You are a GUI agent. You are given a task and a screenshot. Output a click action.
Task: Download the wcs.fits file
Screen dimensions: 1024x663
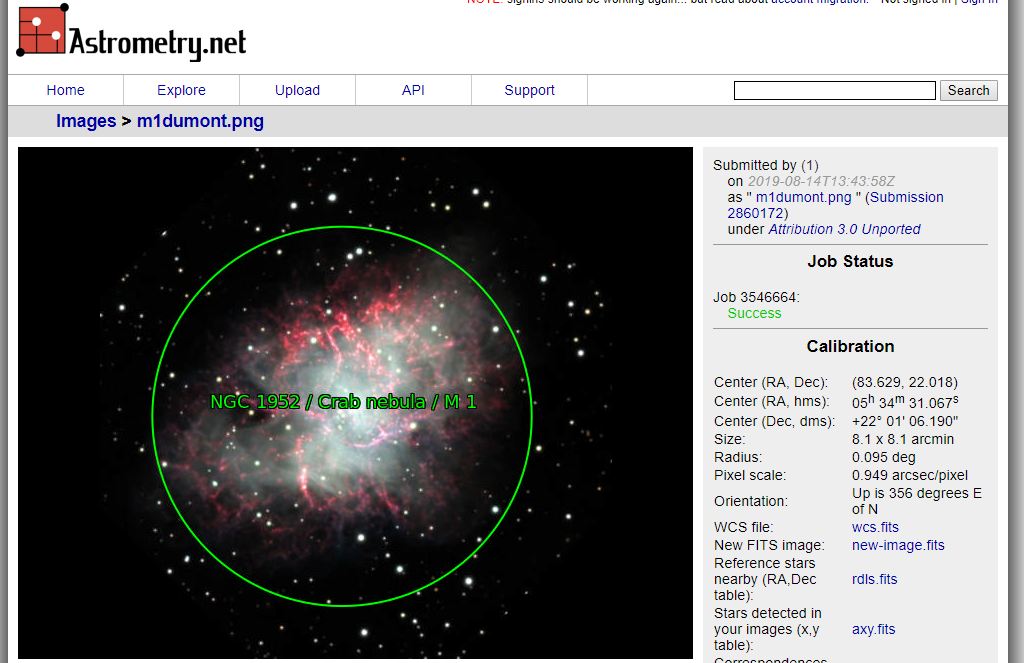click(875, 527)
